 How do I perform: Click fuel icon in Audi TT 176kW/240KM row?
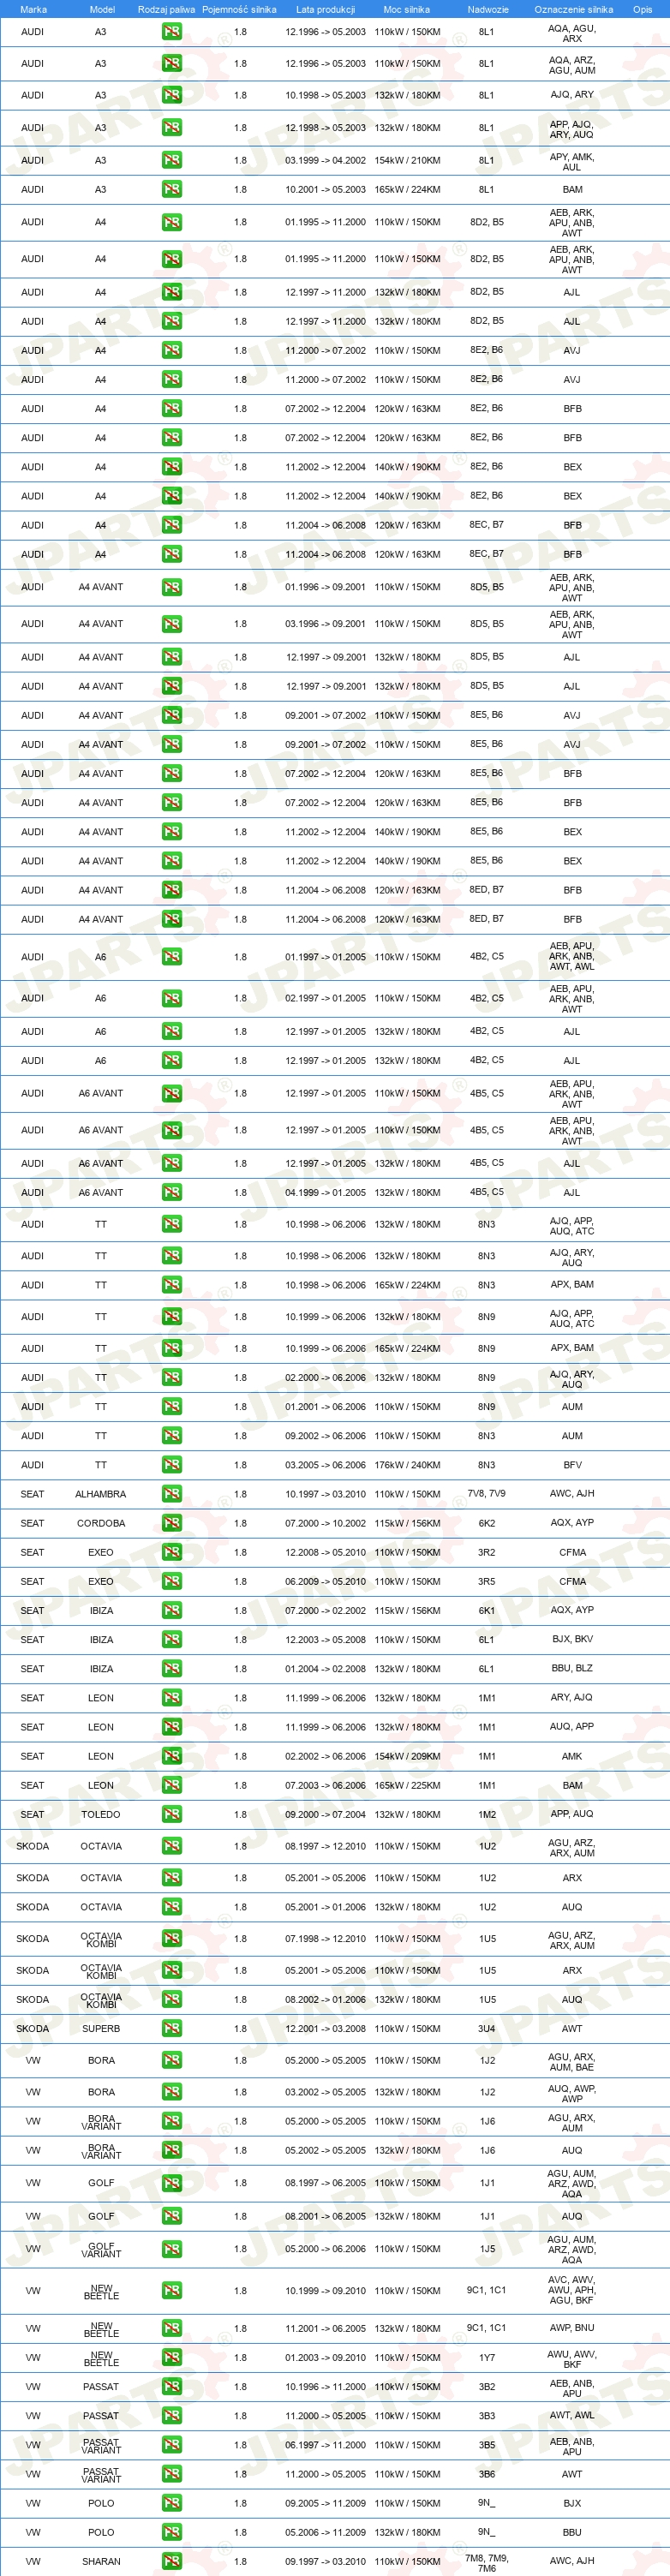[172, 1465]
